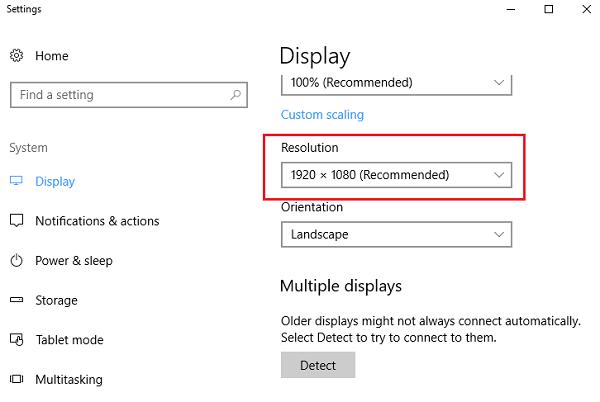600x402 pixels.
Task: Click the search magnifier icon
Action: (235, 95)
